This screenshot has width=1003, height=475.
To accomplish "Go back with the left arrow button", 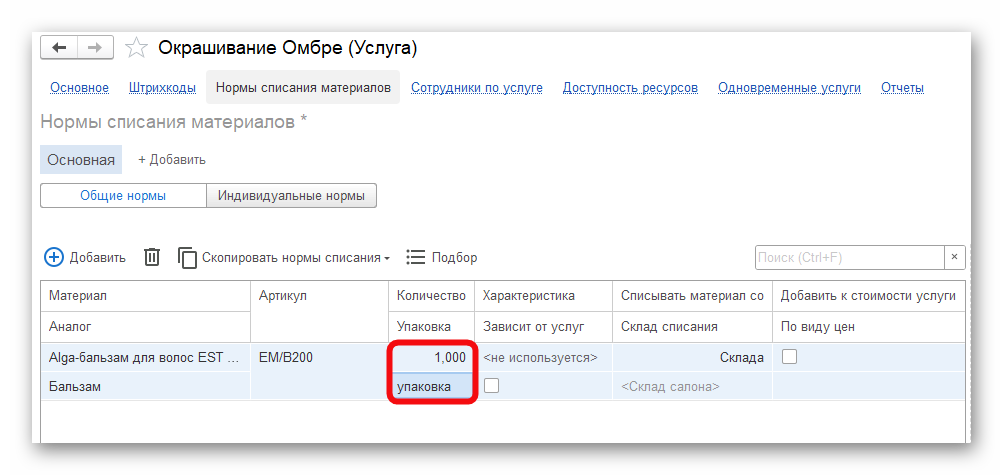I will (x=59, y=48).
